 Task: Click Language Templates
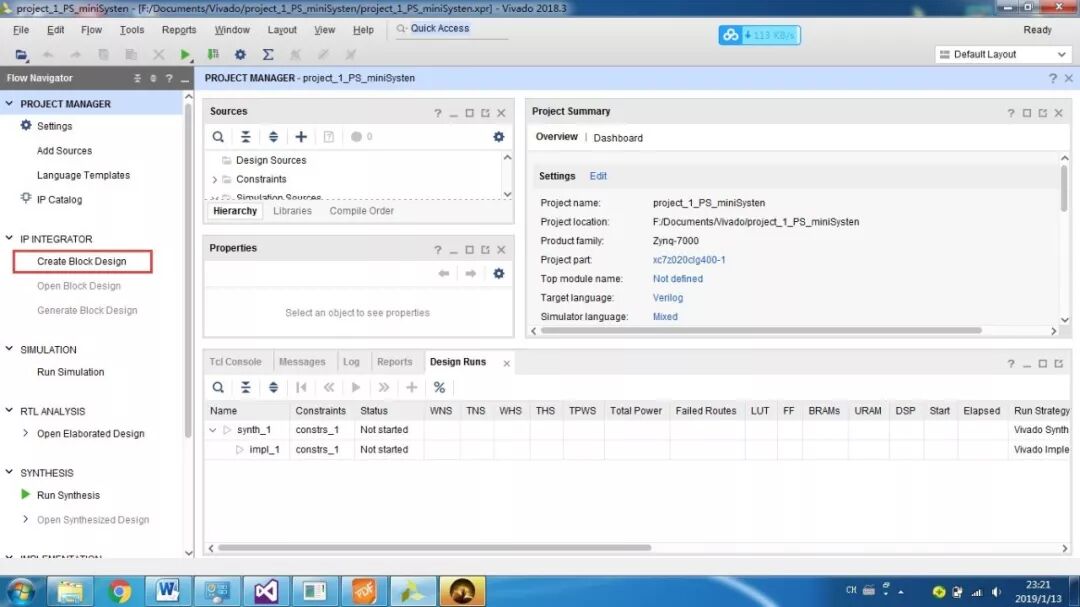[83, 175]
